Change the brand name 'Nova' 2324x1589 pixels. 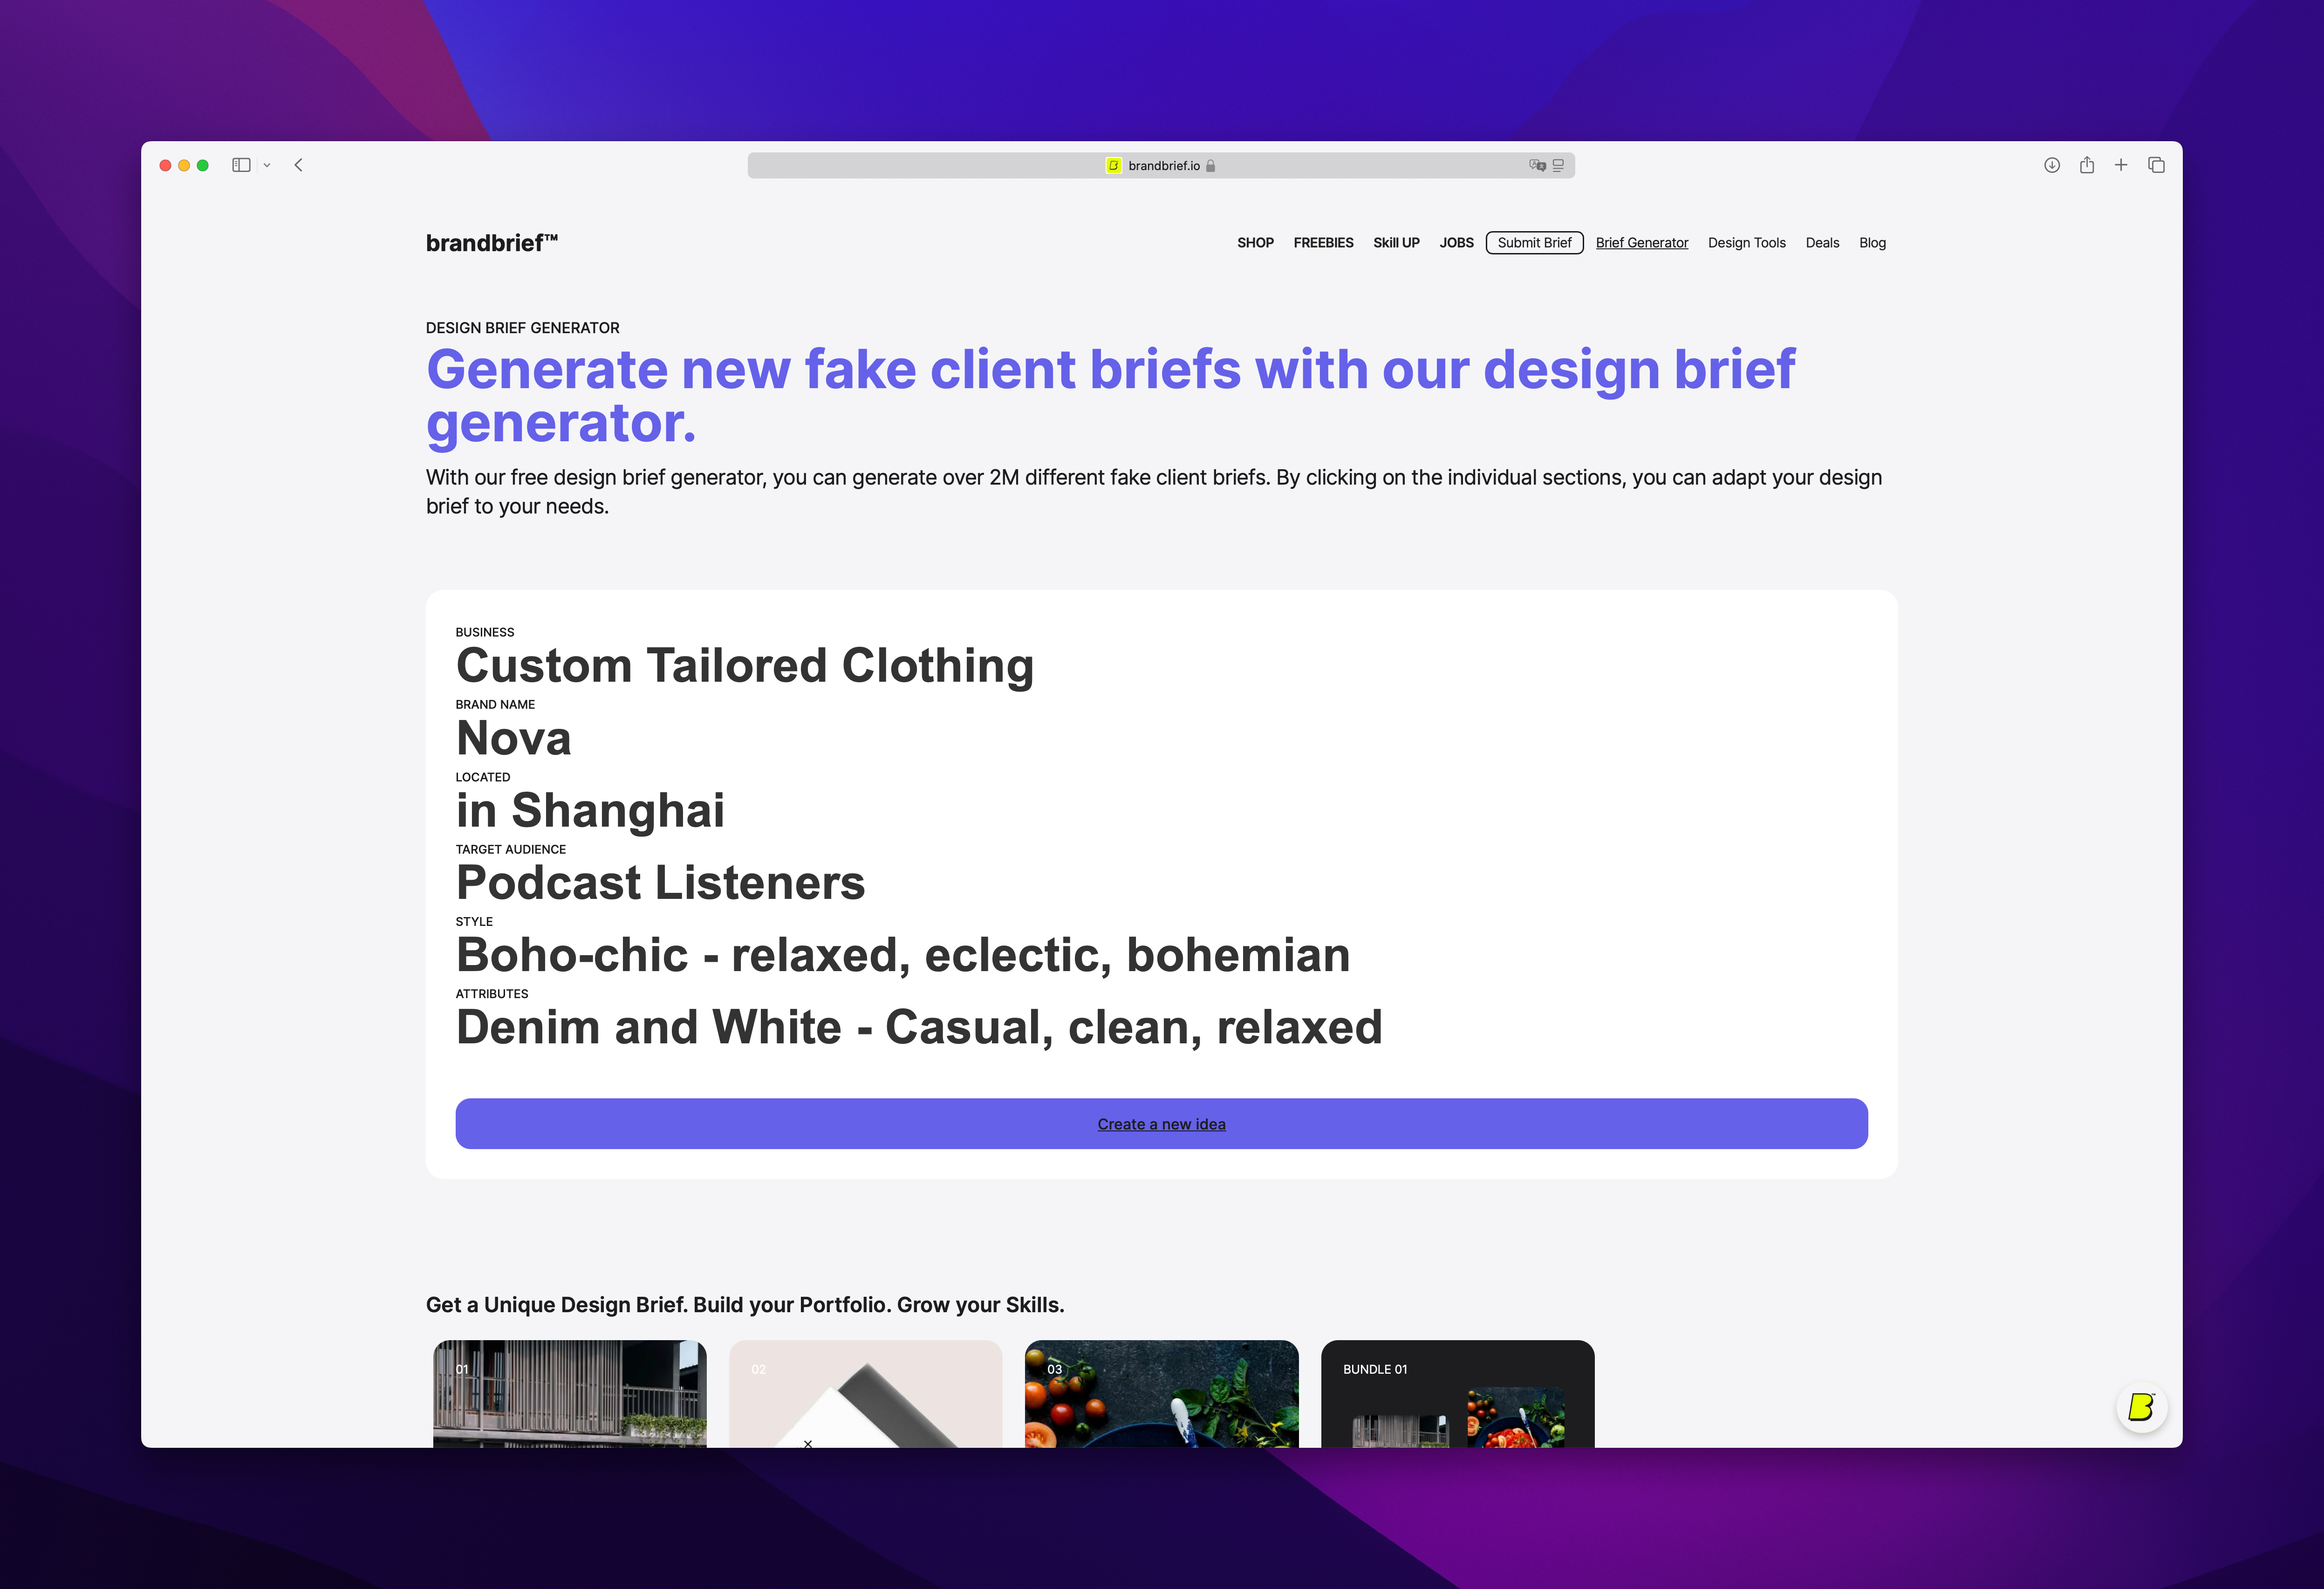coord(513,739)
